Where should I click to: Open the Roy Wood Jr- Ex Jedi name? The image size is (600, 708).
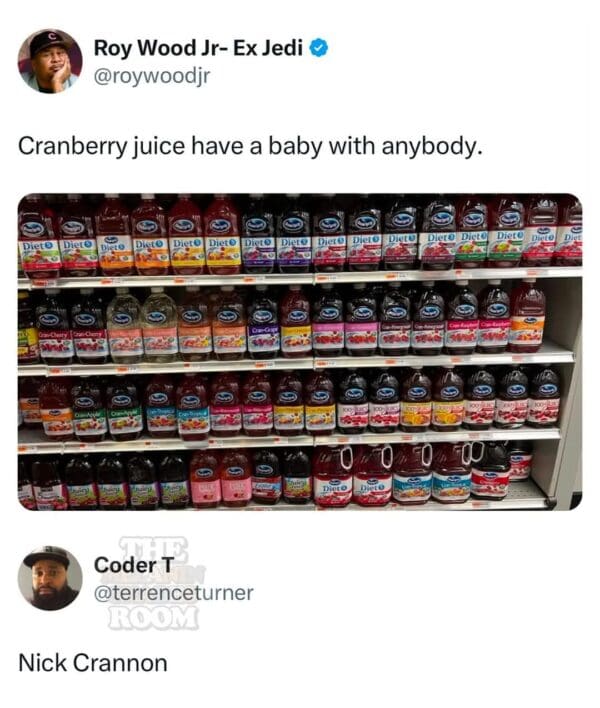(x=198, y=47)
